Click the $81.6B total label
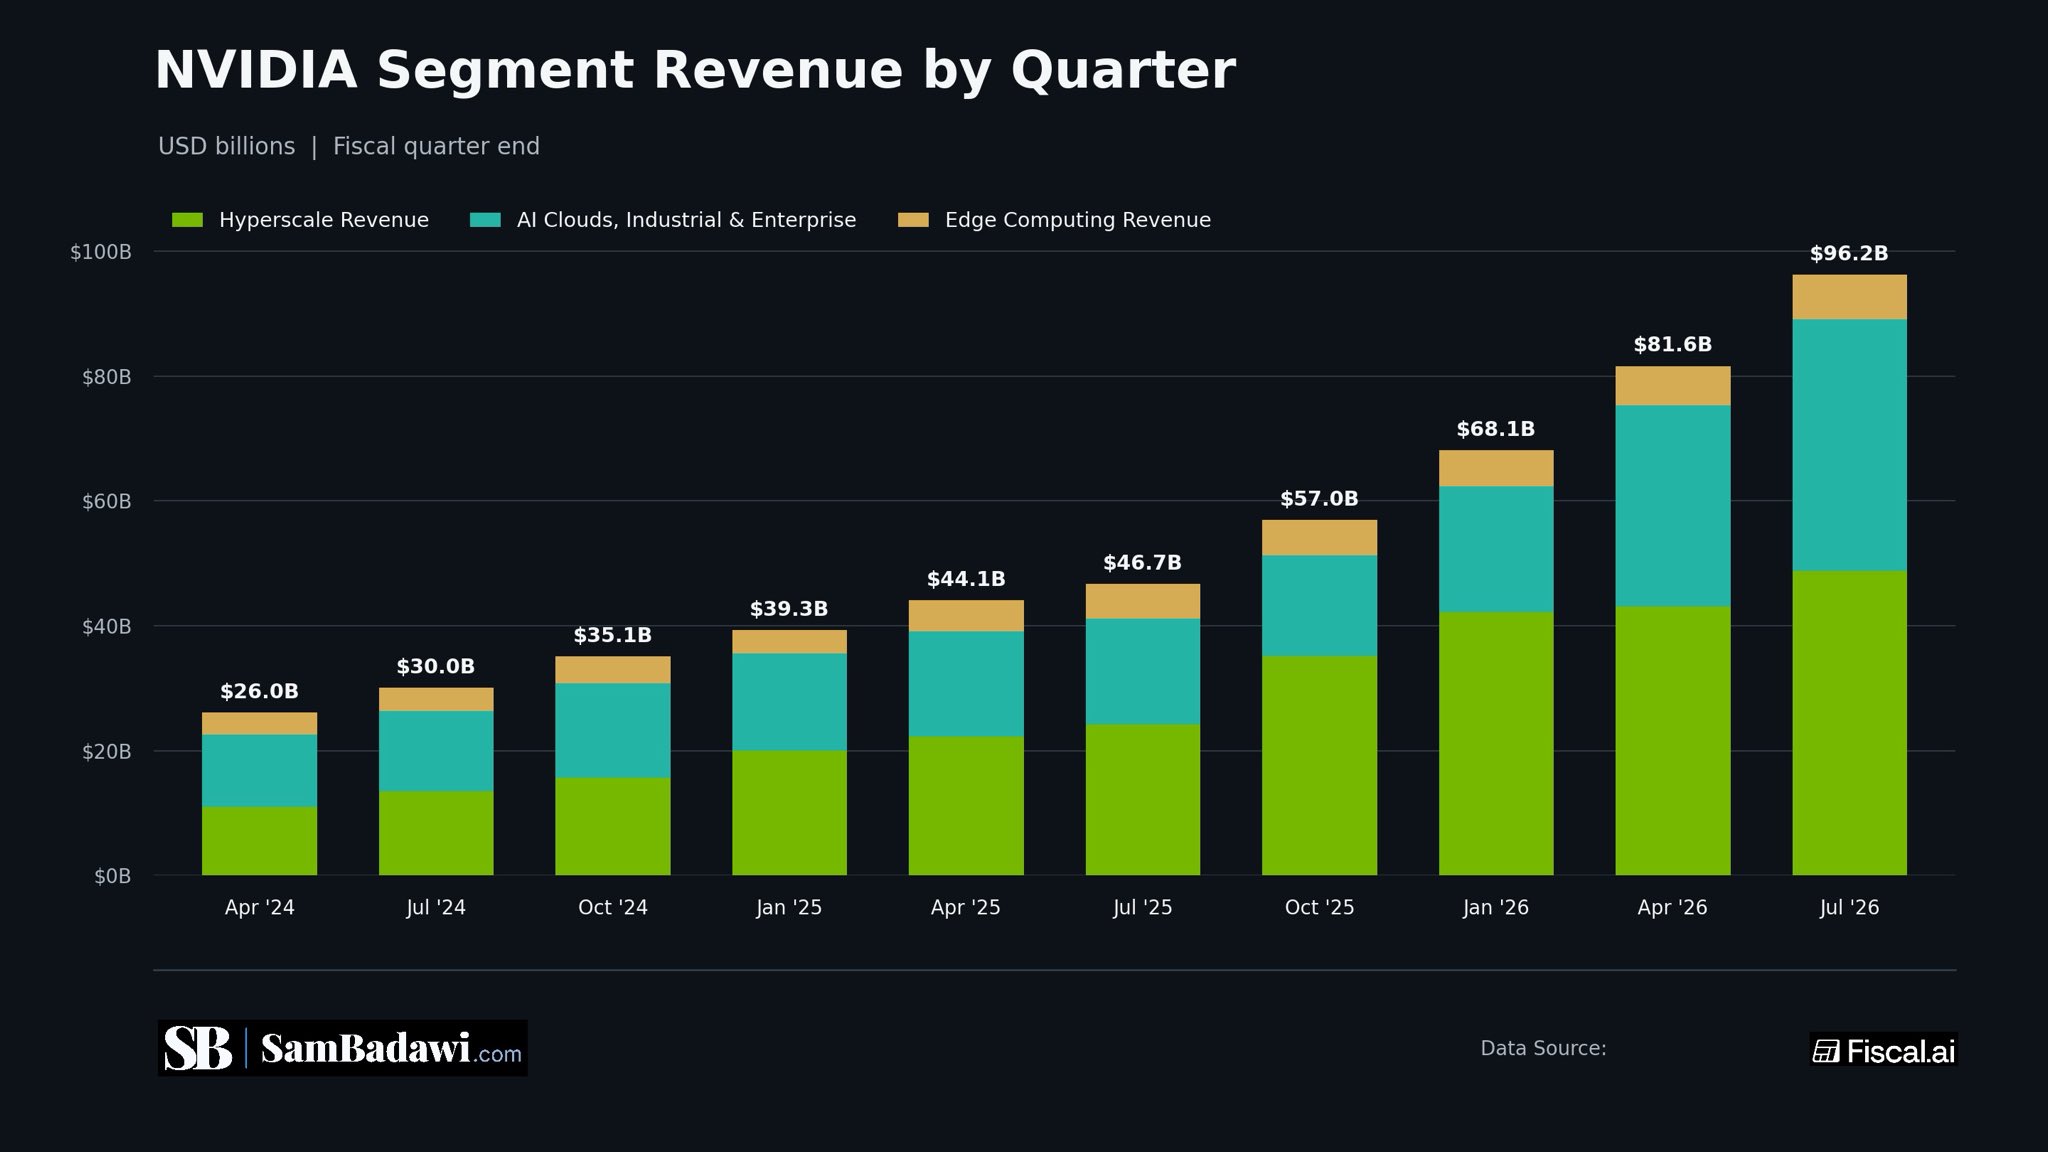The width and height of the screenshot is (2048, 1152). pyautogui.click(x=1673, y=345)
